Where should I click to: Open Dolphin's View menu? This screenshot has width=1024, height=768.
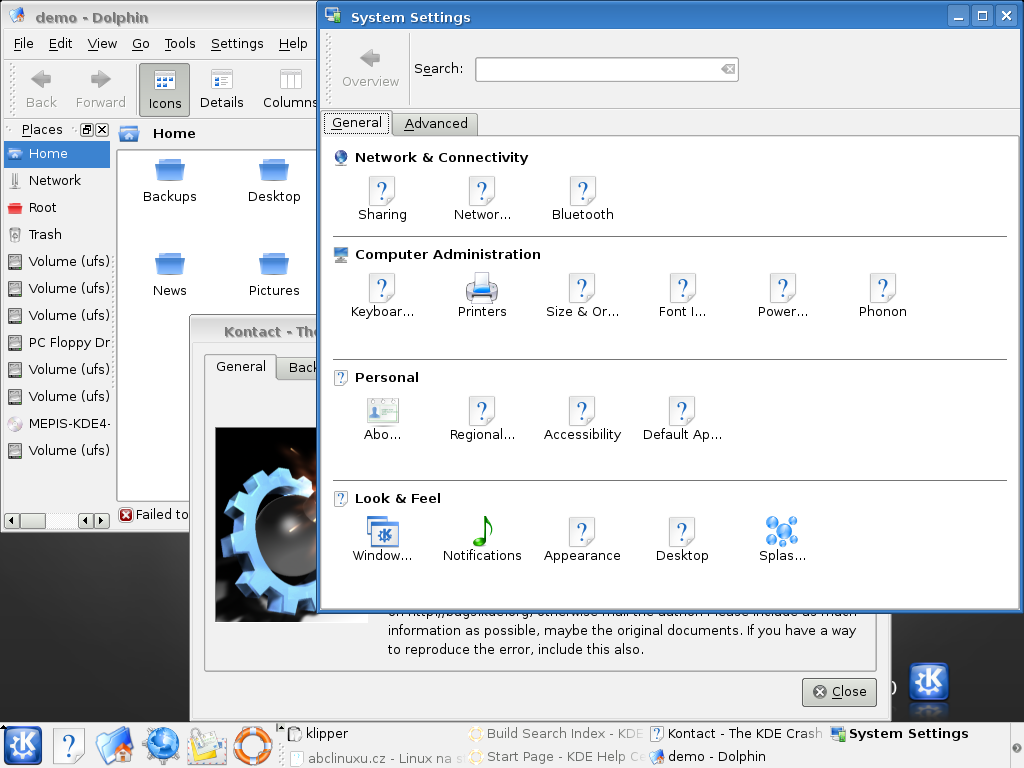click(102, 44)
